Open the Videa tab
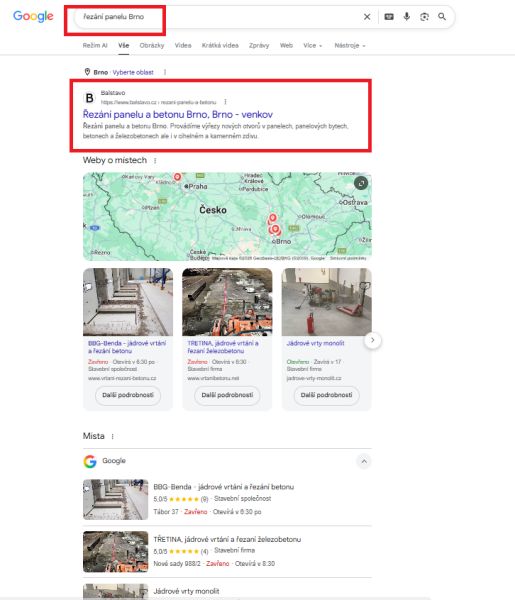The height and width of the screenshot is (600, 515). click(183, 46)
